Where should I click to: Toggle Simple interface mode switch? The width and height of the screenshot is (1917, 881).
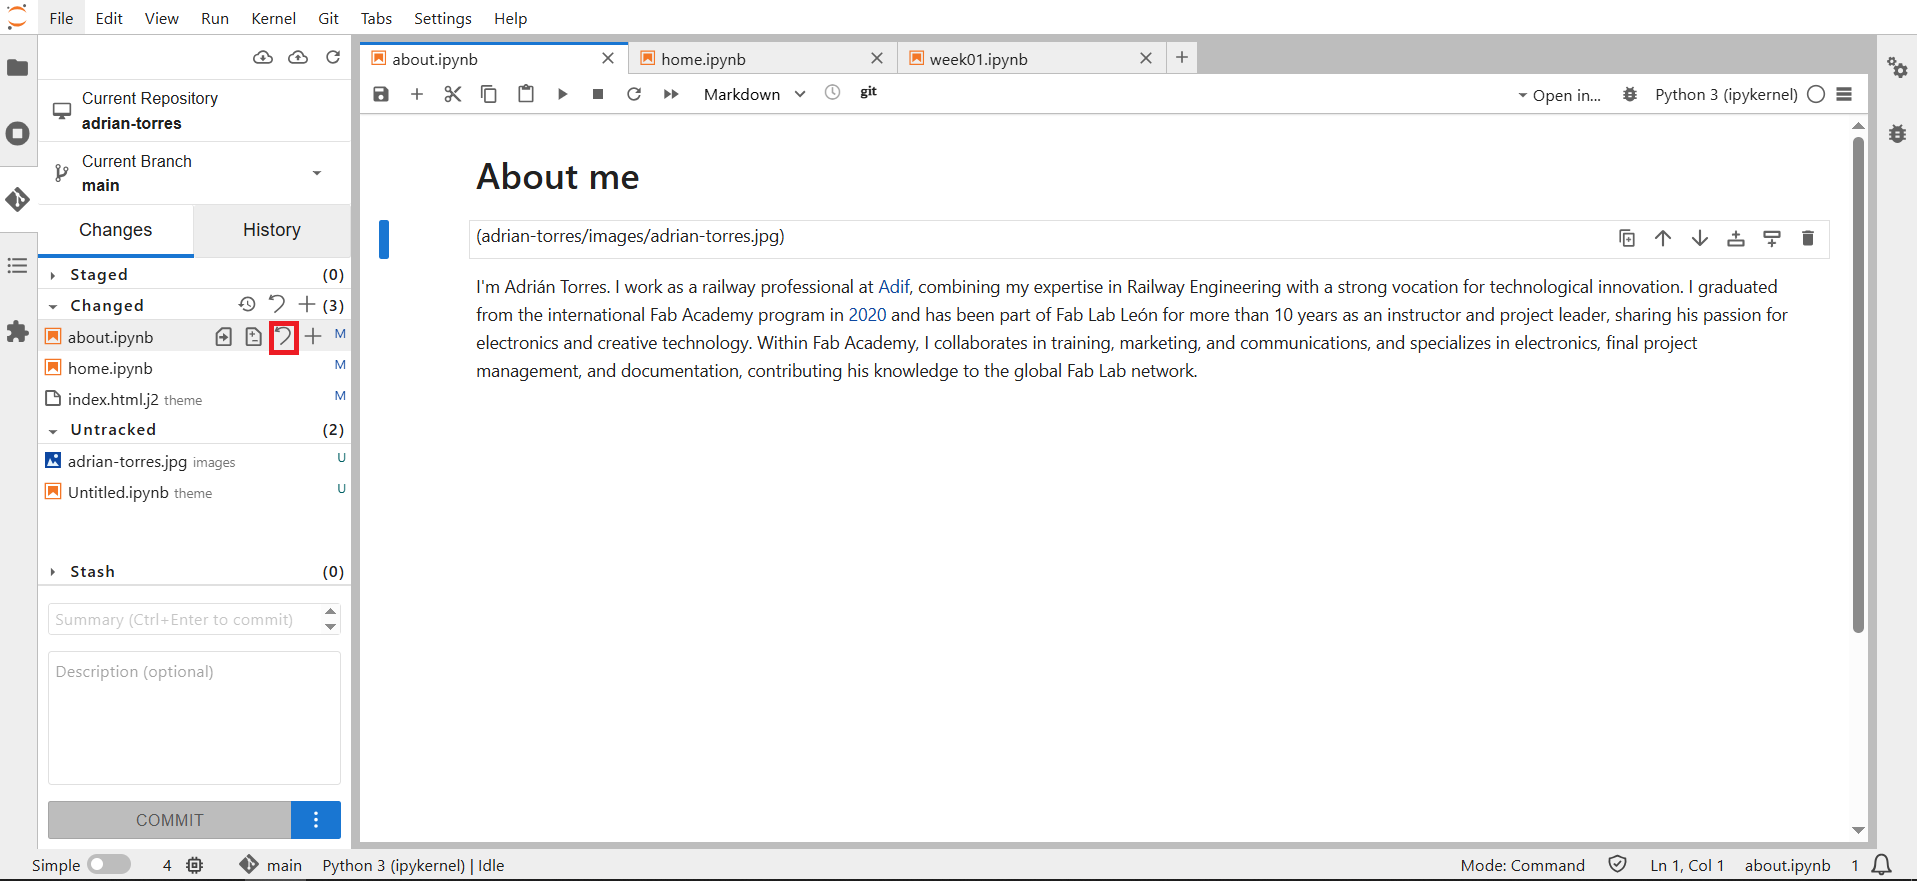tap(109, 865)
